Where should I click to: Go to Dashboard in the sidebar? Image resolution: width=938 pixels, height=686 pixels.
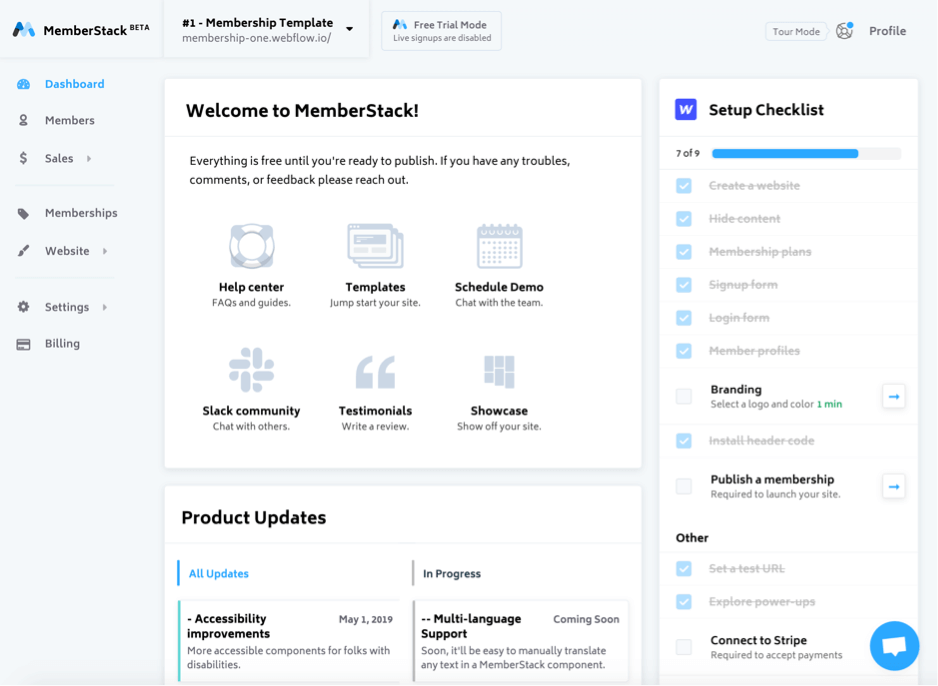(x=74, y=84)
